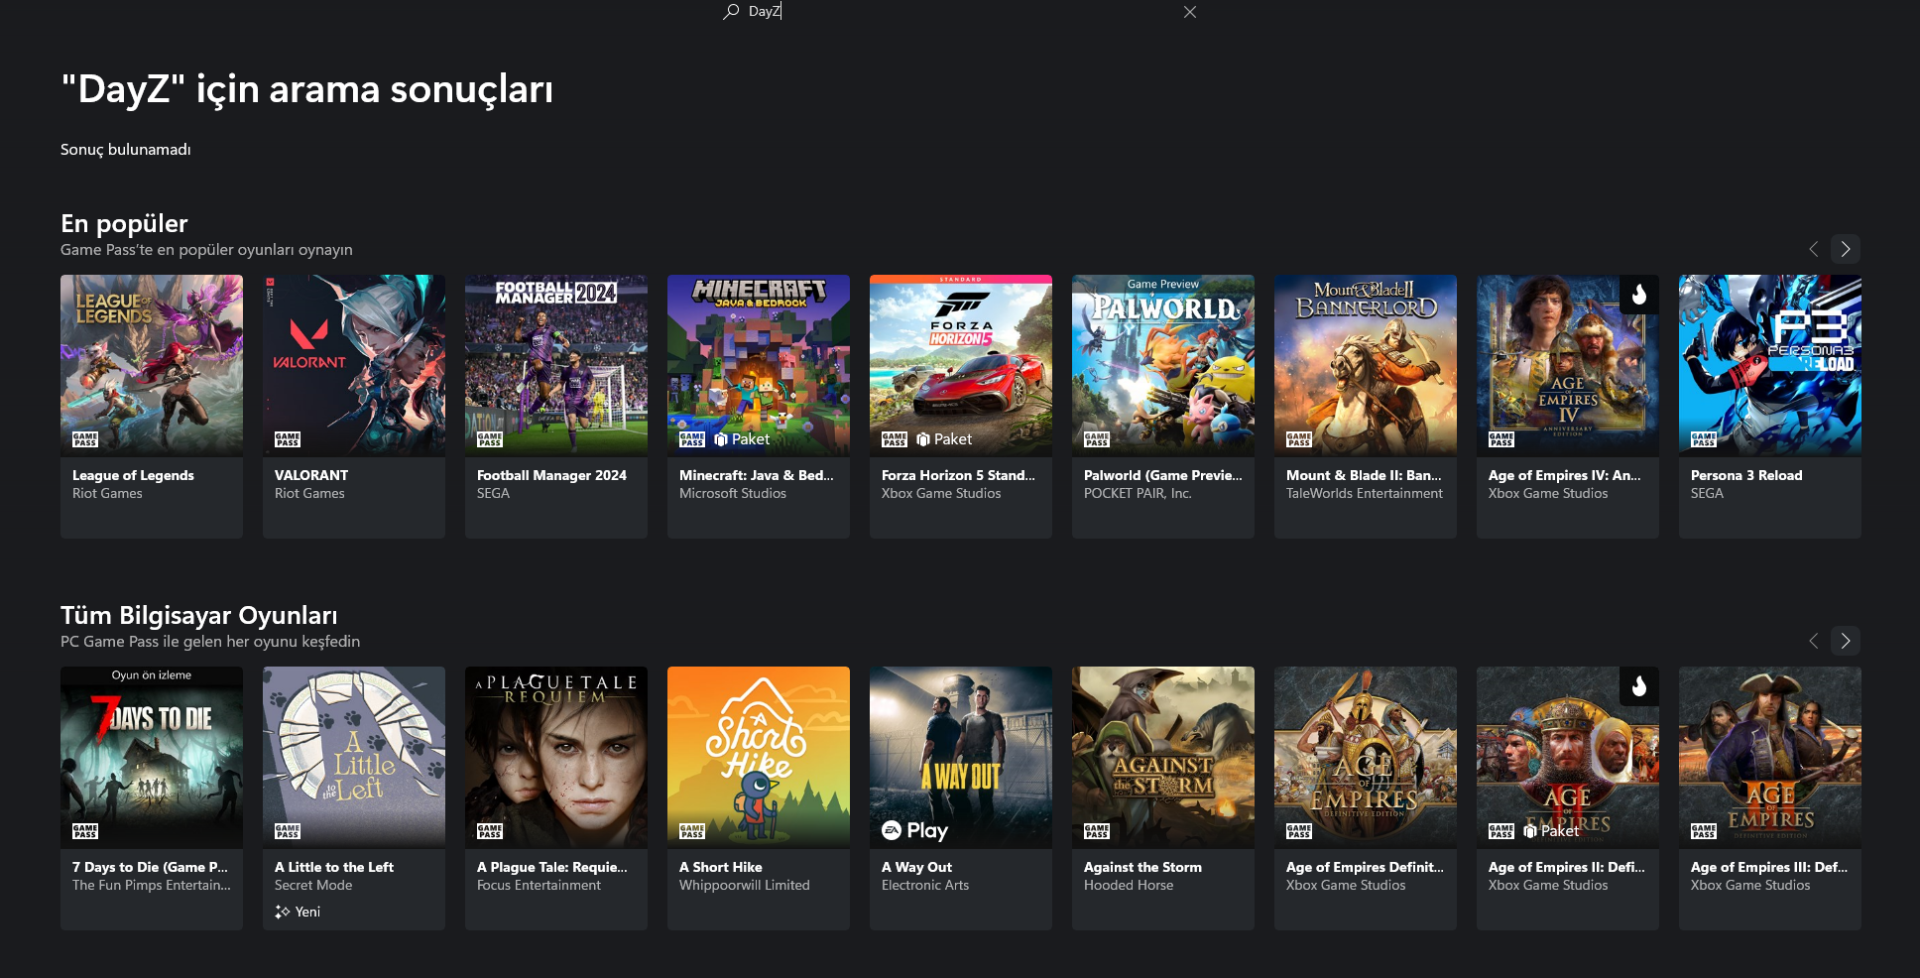This screenshot has width=1920, height=978.
Task: Click the Hooded Horse publisher text
Action: 1129,886
